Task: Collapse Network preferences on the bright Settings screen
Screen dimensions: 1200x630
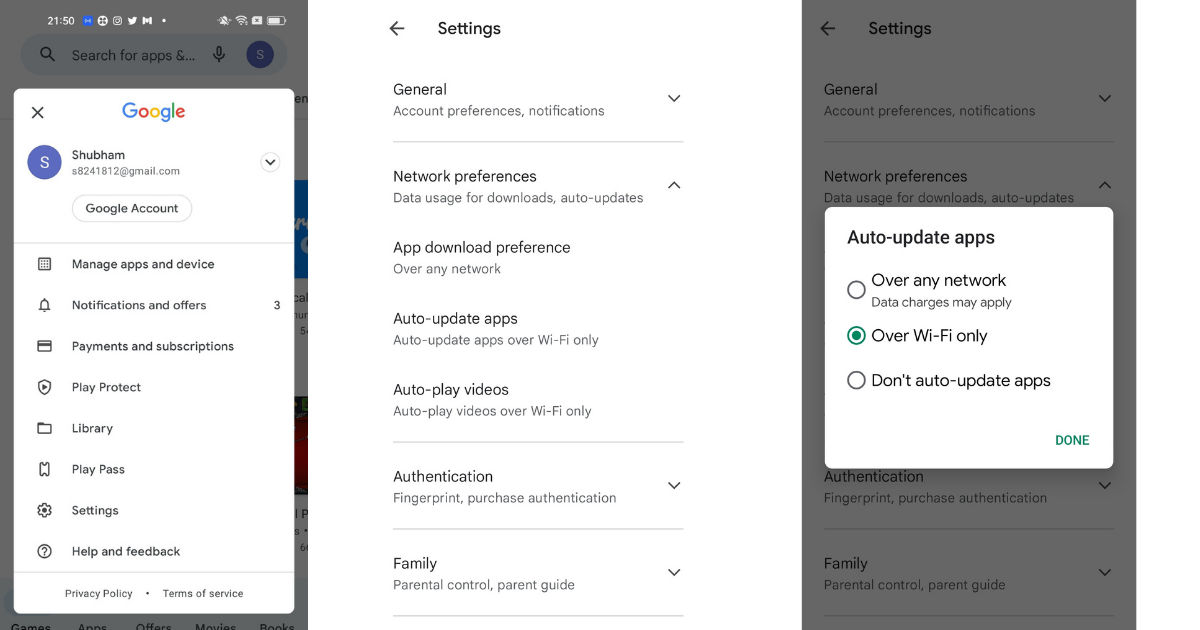Action: [x=674, y=185]
